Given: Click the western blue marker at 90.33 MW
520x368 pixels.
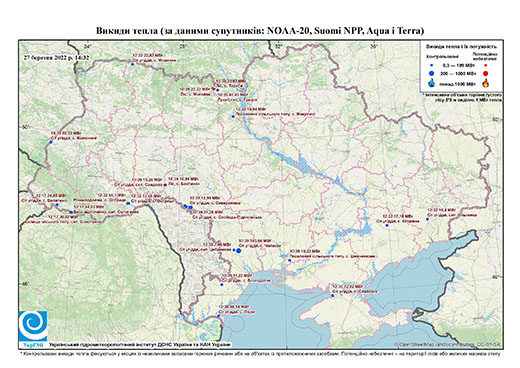Looking at the screenshot, I should pyautogui.click(x=51, y=142).
